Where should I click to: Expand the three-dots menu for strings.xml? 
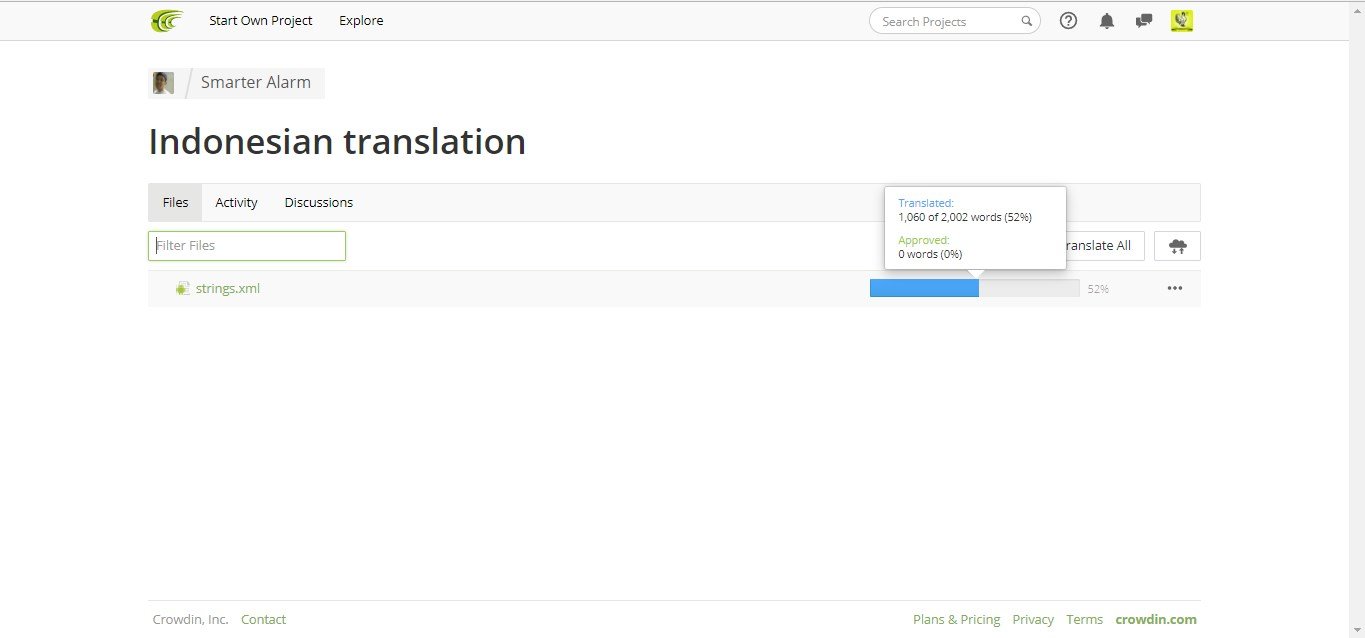(1174, 288)
